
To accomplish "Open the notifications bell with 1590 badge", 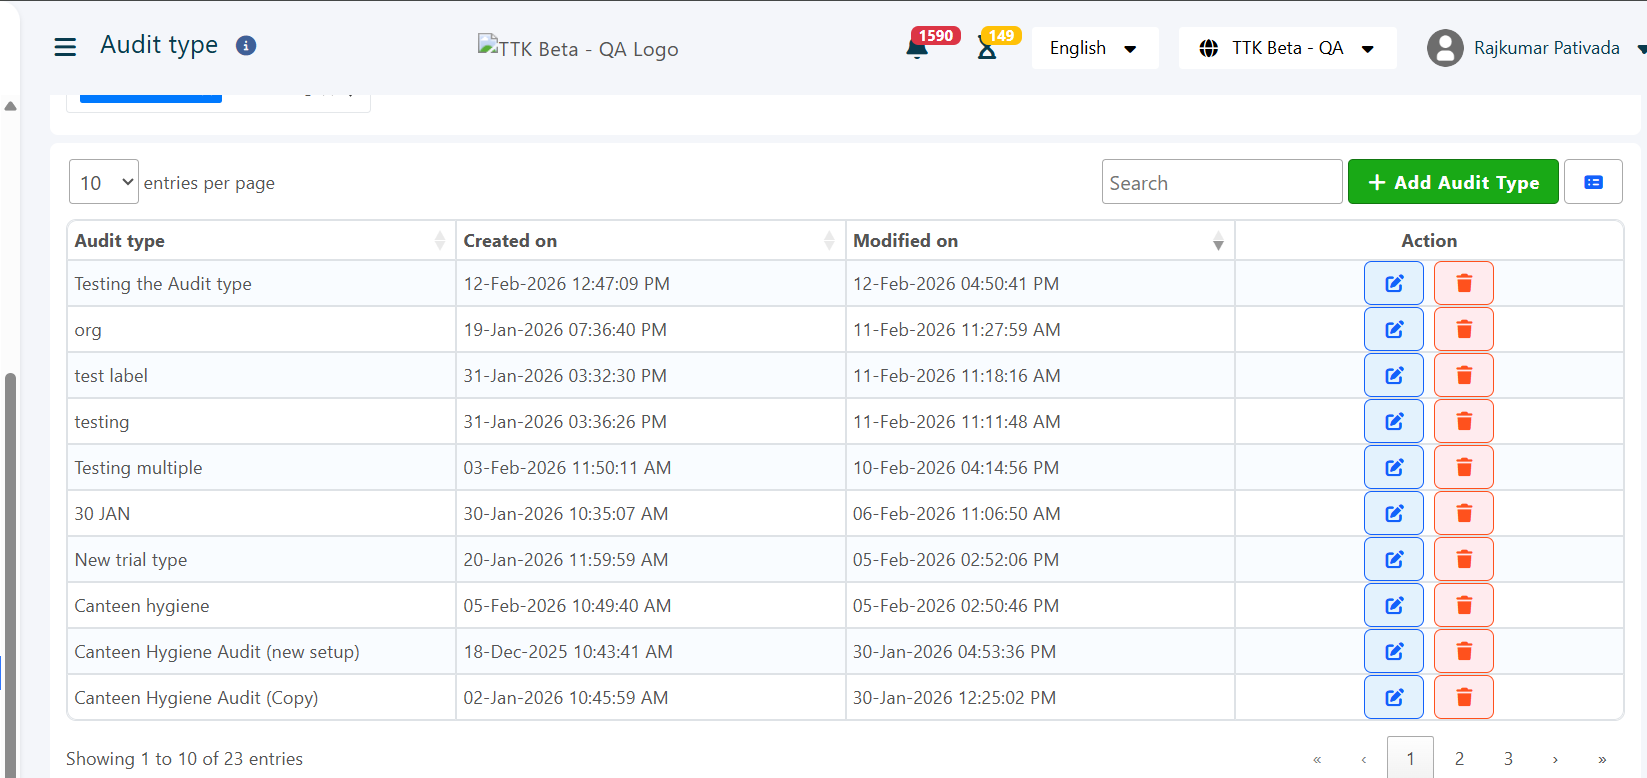I will (x=917, y=48).
